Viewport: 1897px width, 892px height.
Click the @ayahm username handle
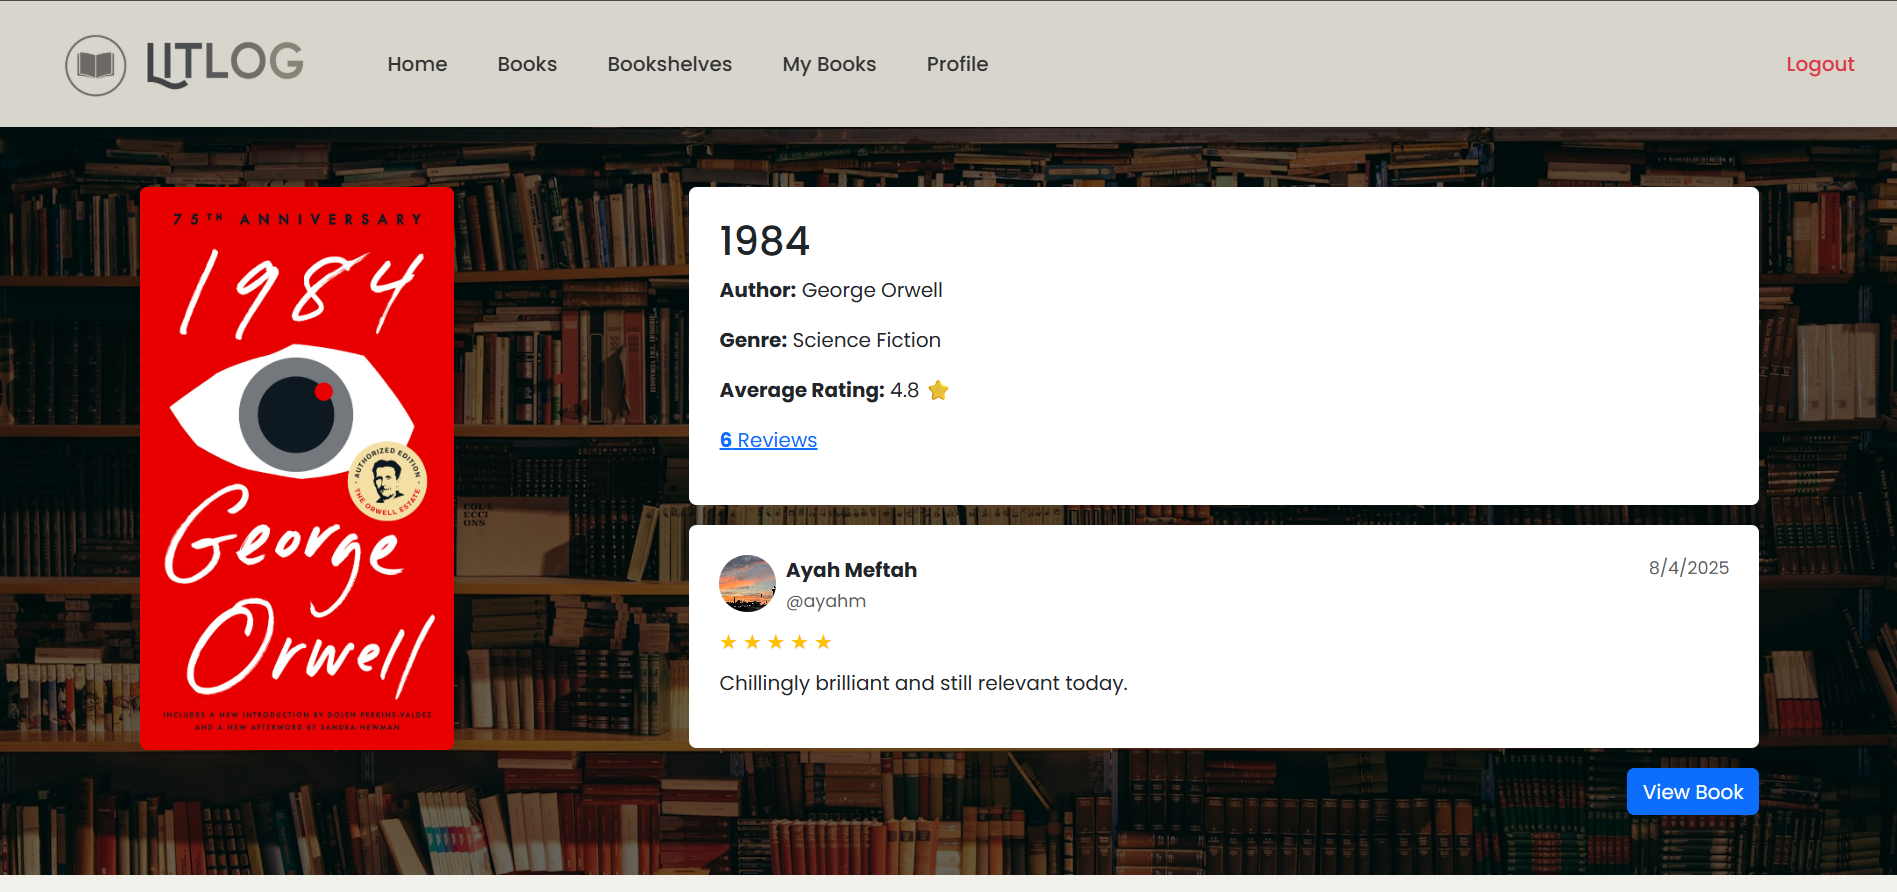coord(826,601)
